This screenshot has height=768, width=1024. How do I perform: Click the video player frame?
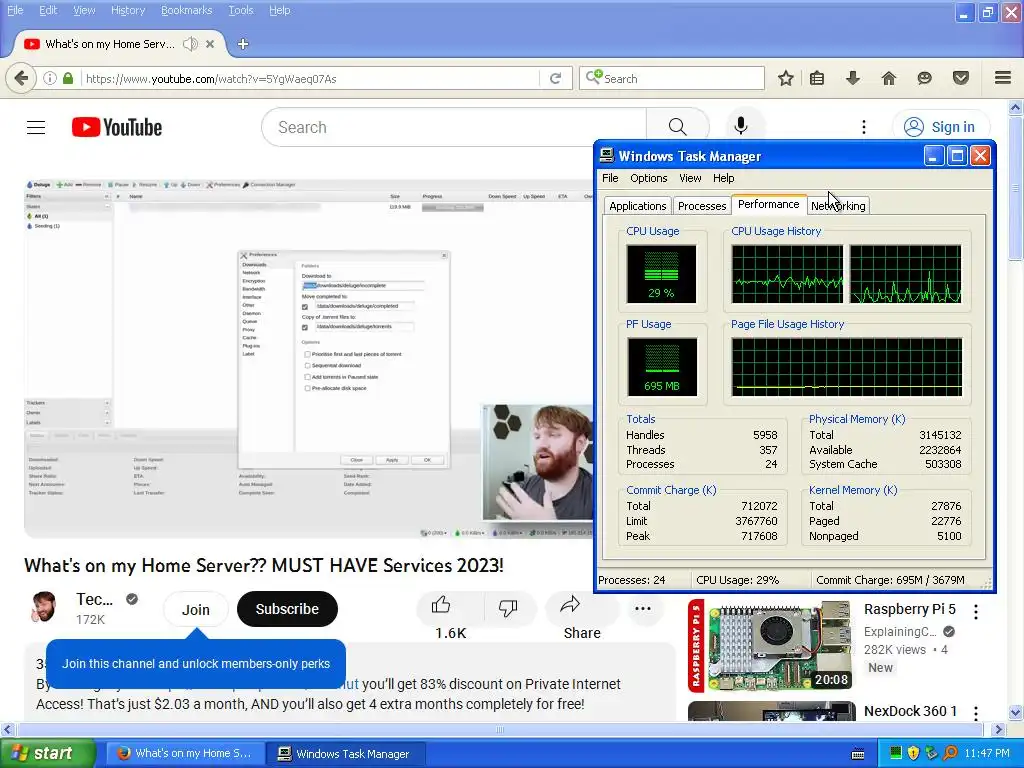coord(309,358)
